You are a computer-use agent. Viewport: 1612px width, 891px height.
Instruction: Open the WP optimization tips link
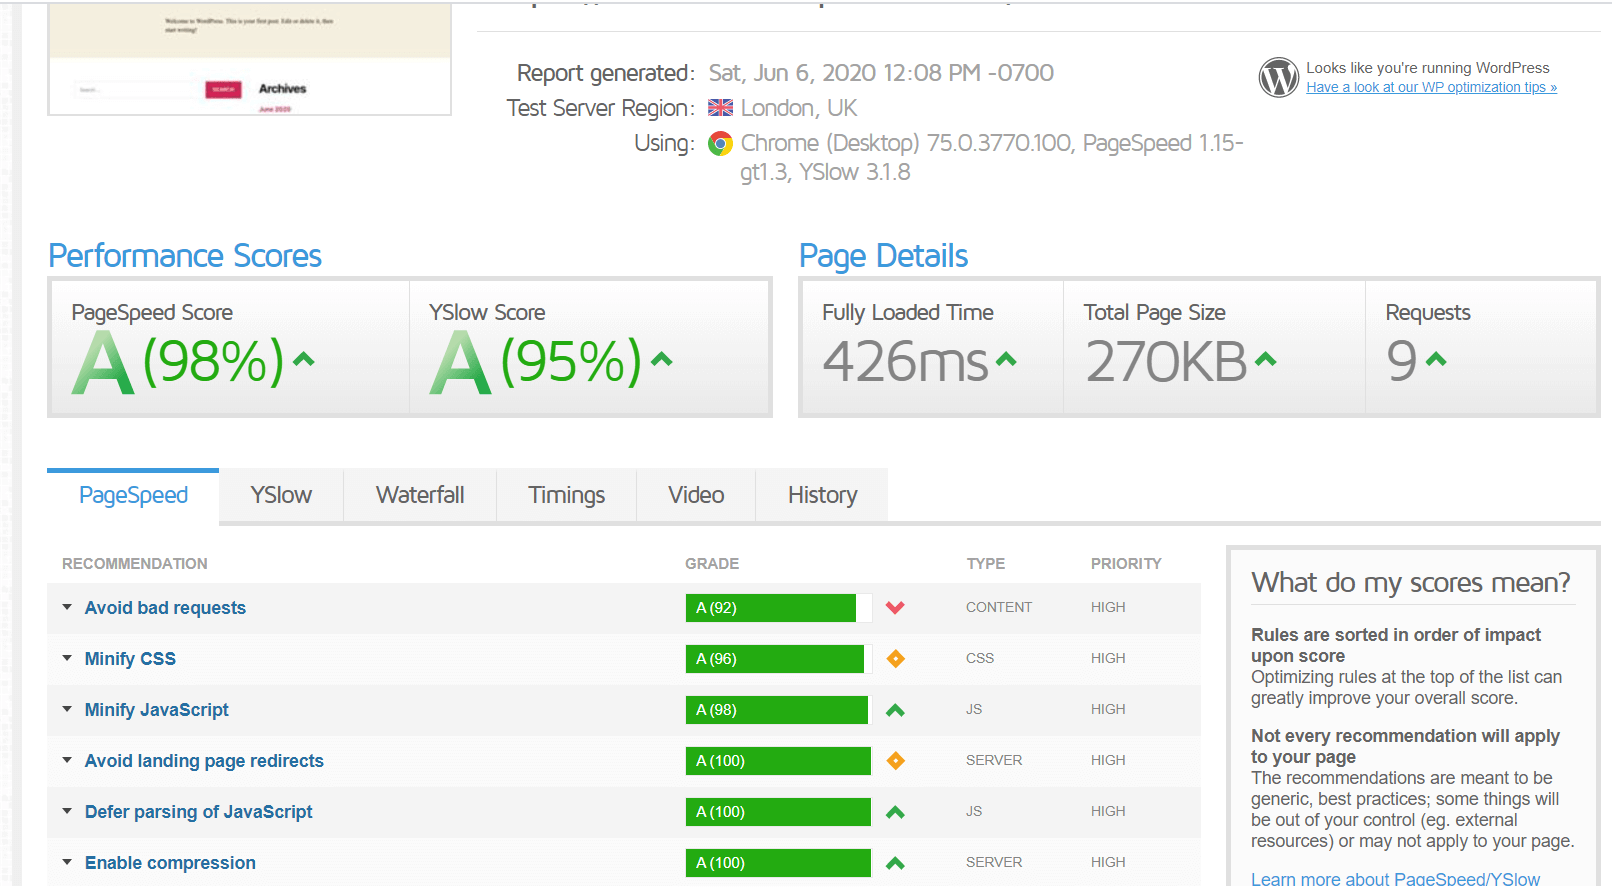click(1431, 88)
